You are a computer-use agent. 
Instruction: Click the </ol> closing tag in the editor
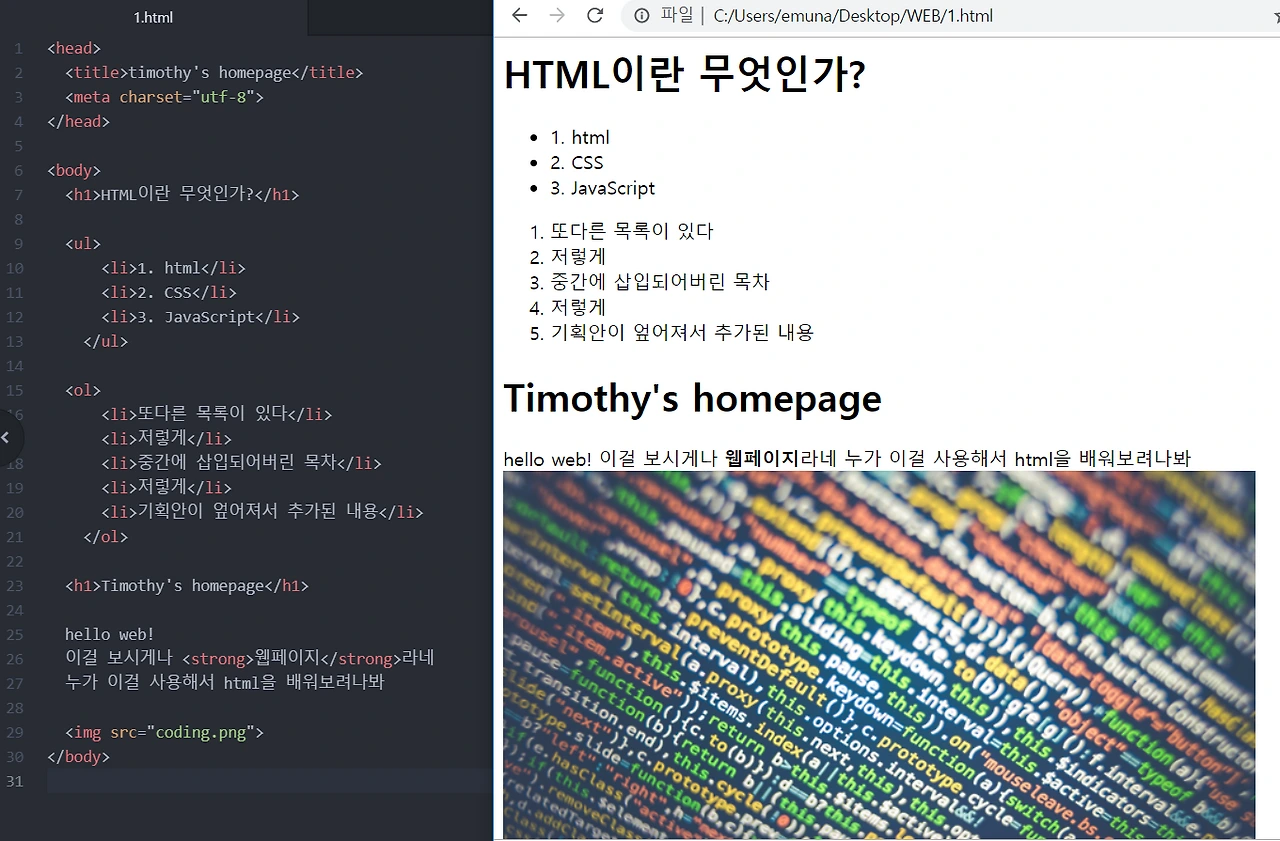point(106,536)
